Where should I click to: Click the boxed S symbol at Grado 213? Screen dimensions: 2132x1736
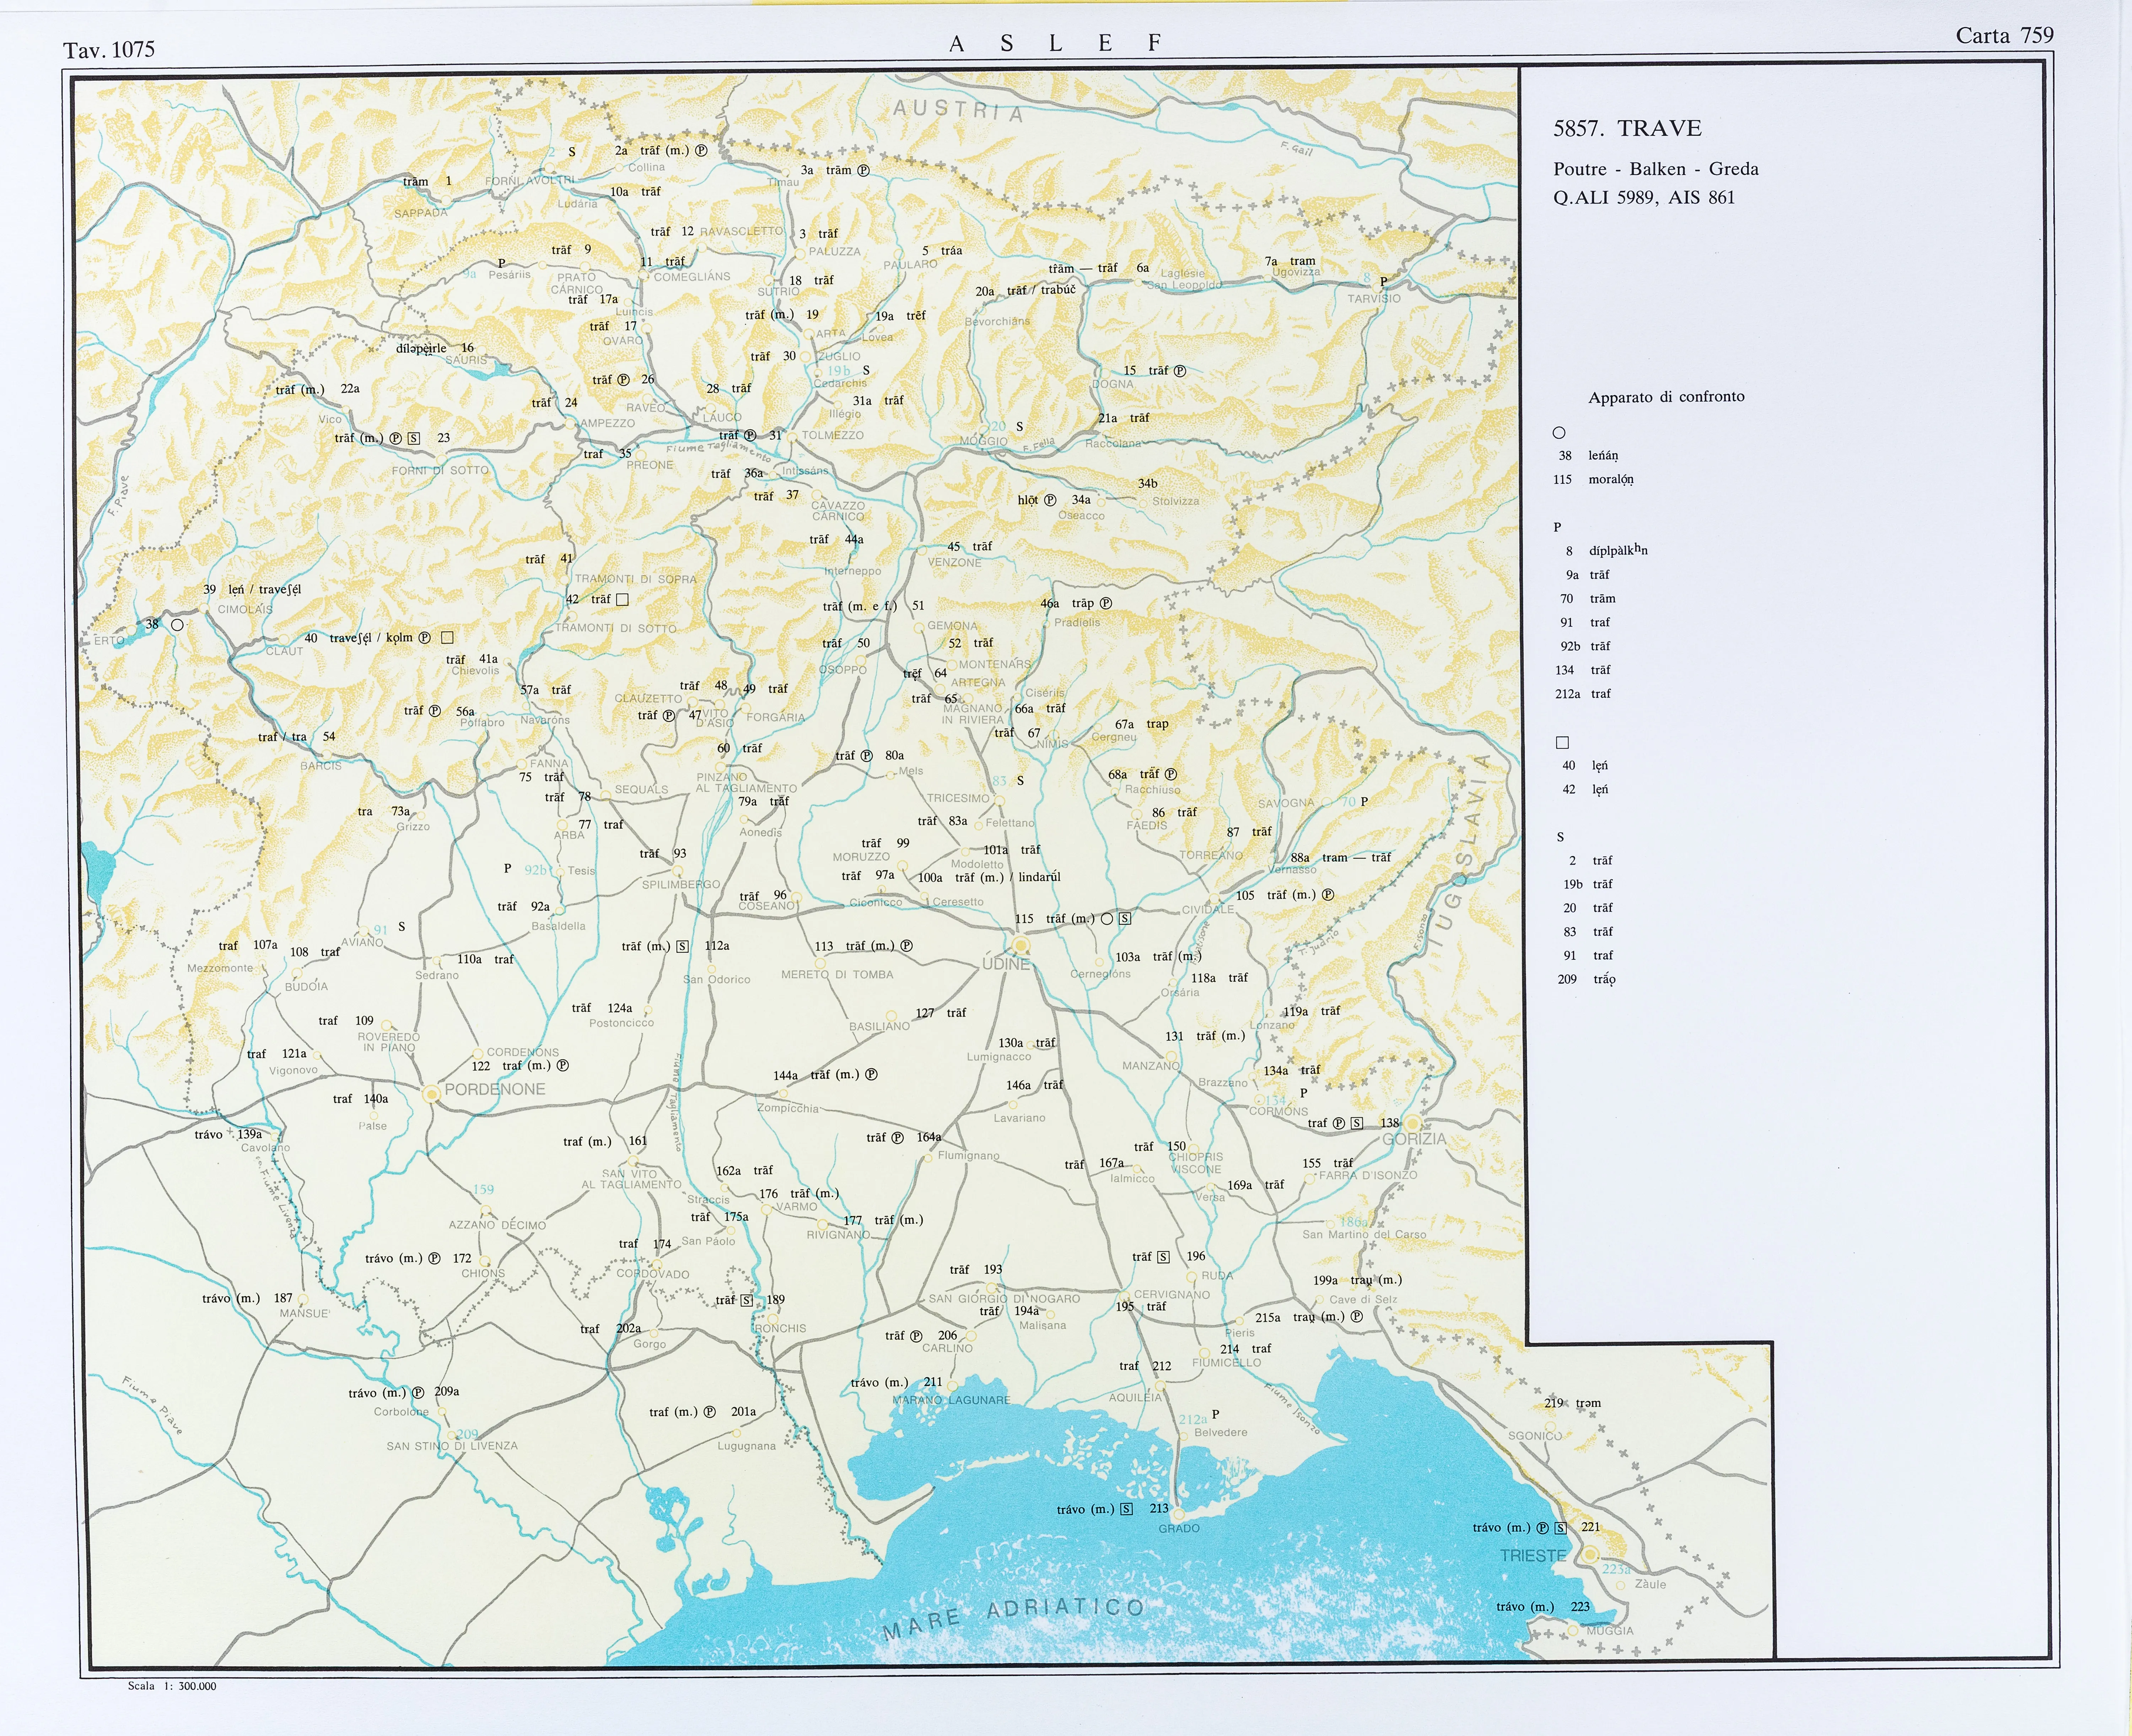coord(1127,1509)
